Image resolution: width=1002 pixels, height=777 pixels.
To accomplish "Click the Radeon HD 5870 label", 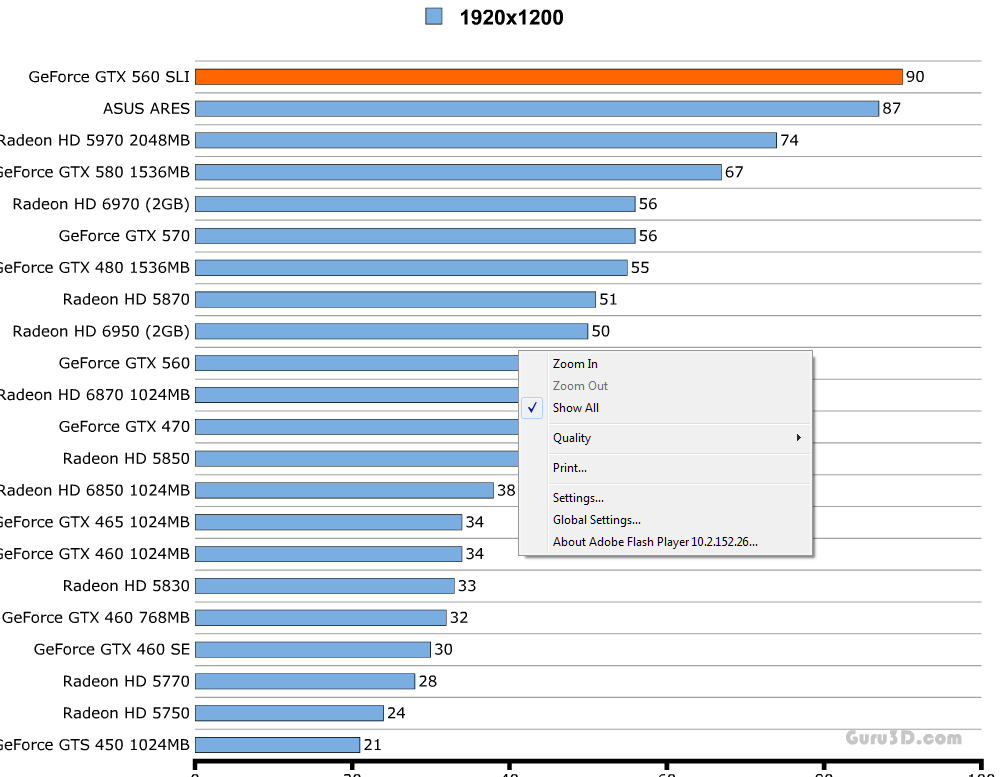I will (x=127, y=300).
